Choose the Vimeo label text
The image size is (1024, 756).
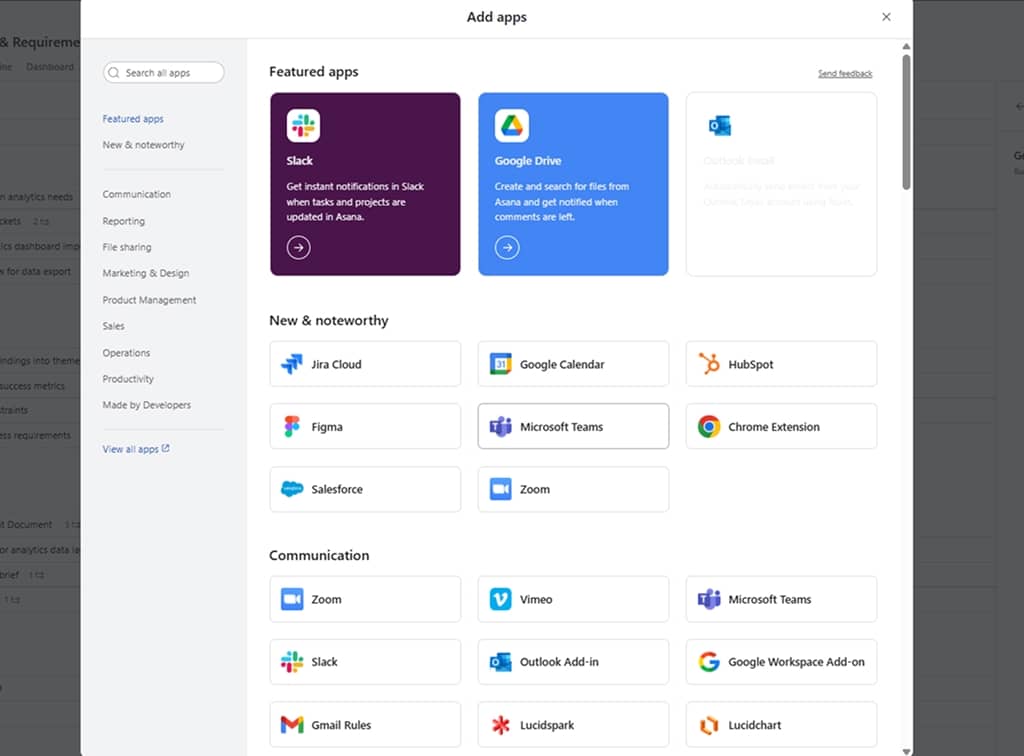pyautogui.click(x=536, y=599)
